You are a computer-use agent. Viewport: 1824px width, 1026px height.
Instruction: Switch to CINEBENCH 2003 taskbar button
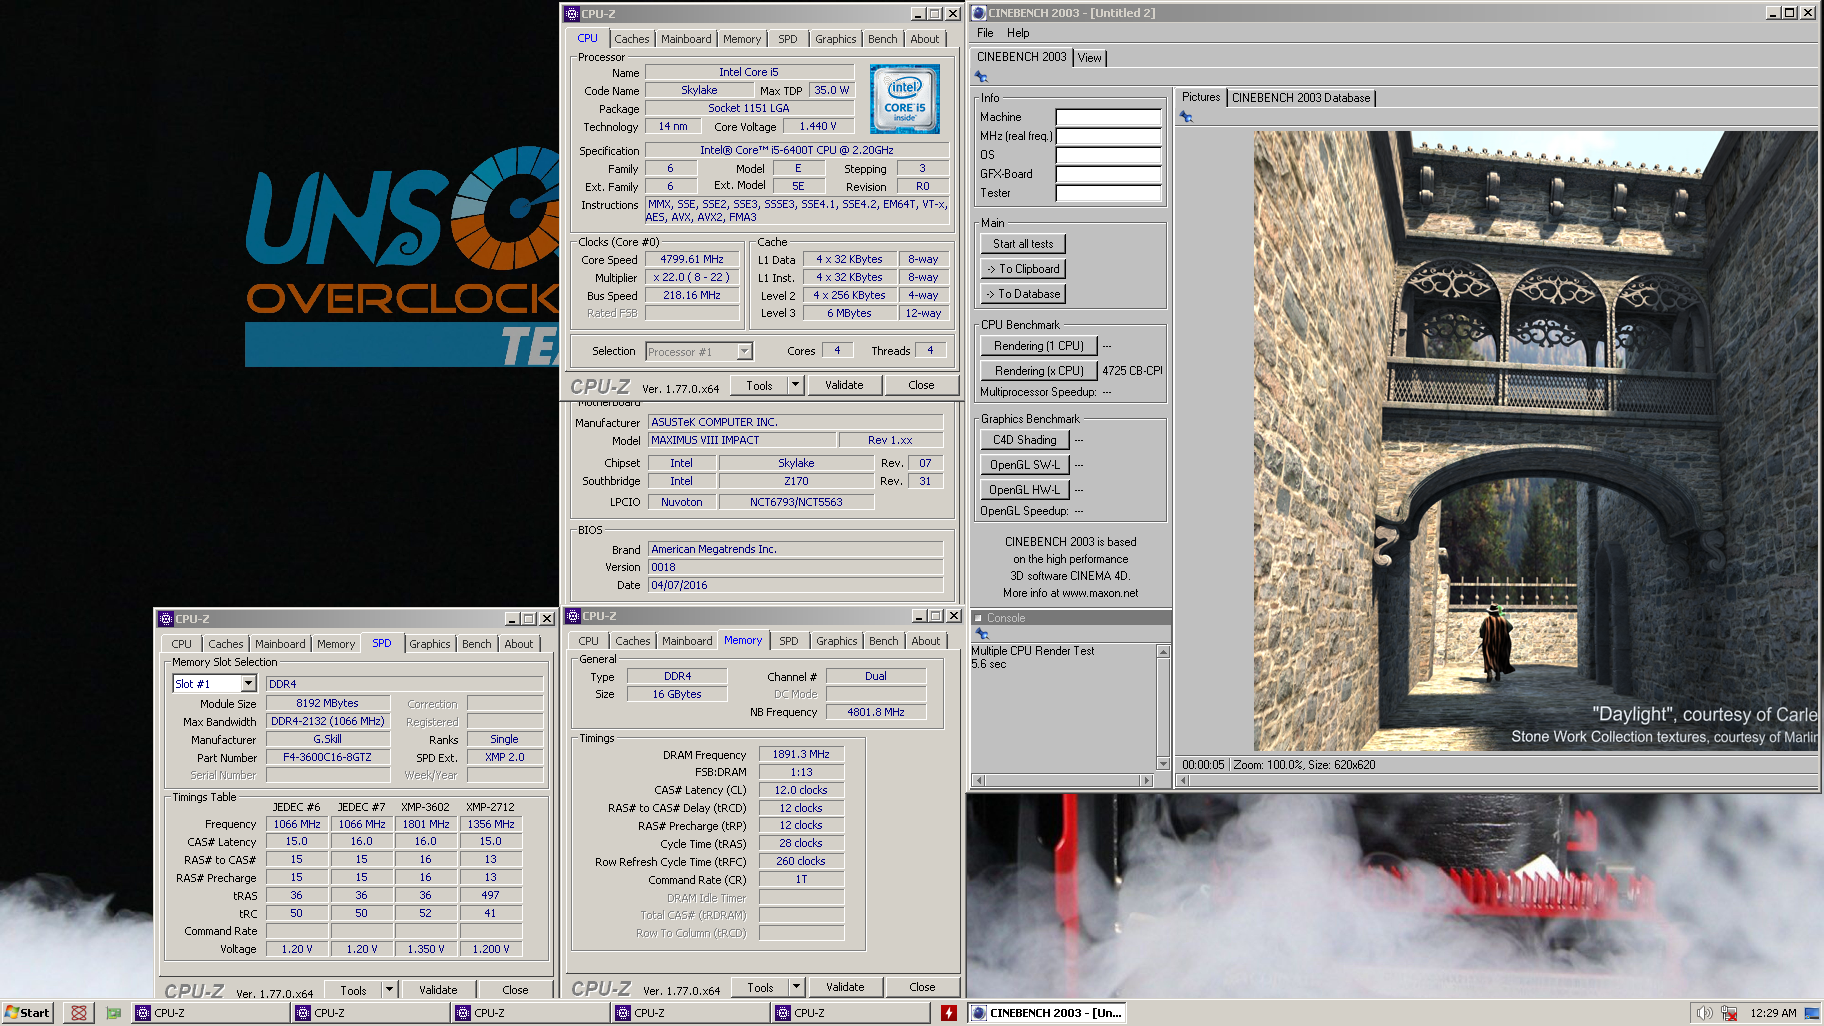click(x=1047, y=1013)
